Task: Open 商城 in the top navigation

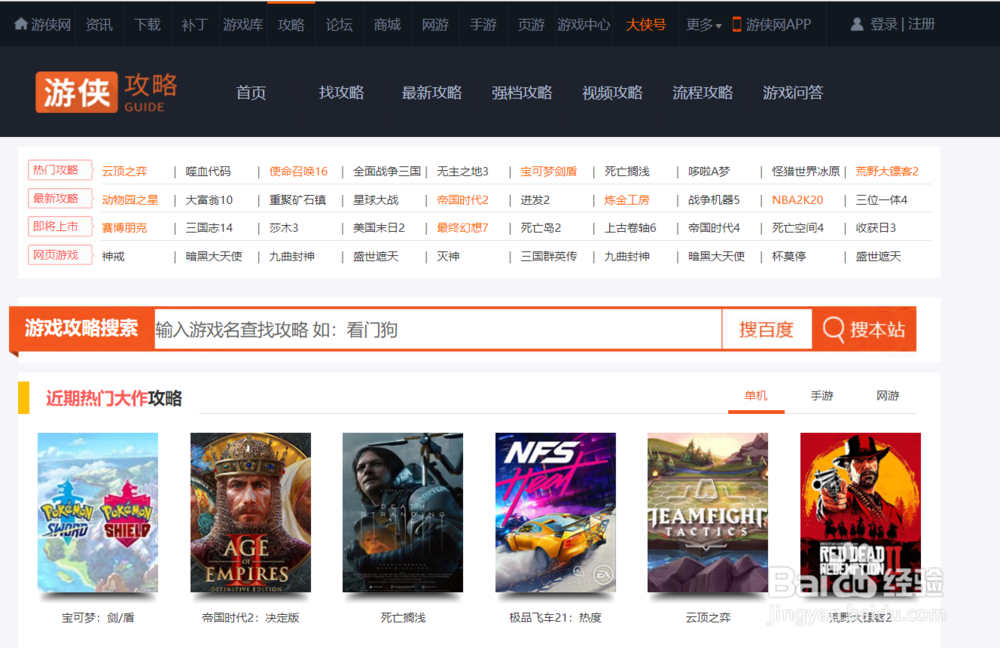Action: pos(387,24)
